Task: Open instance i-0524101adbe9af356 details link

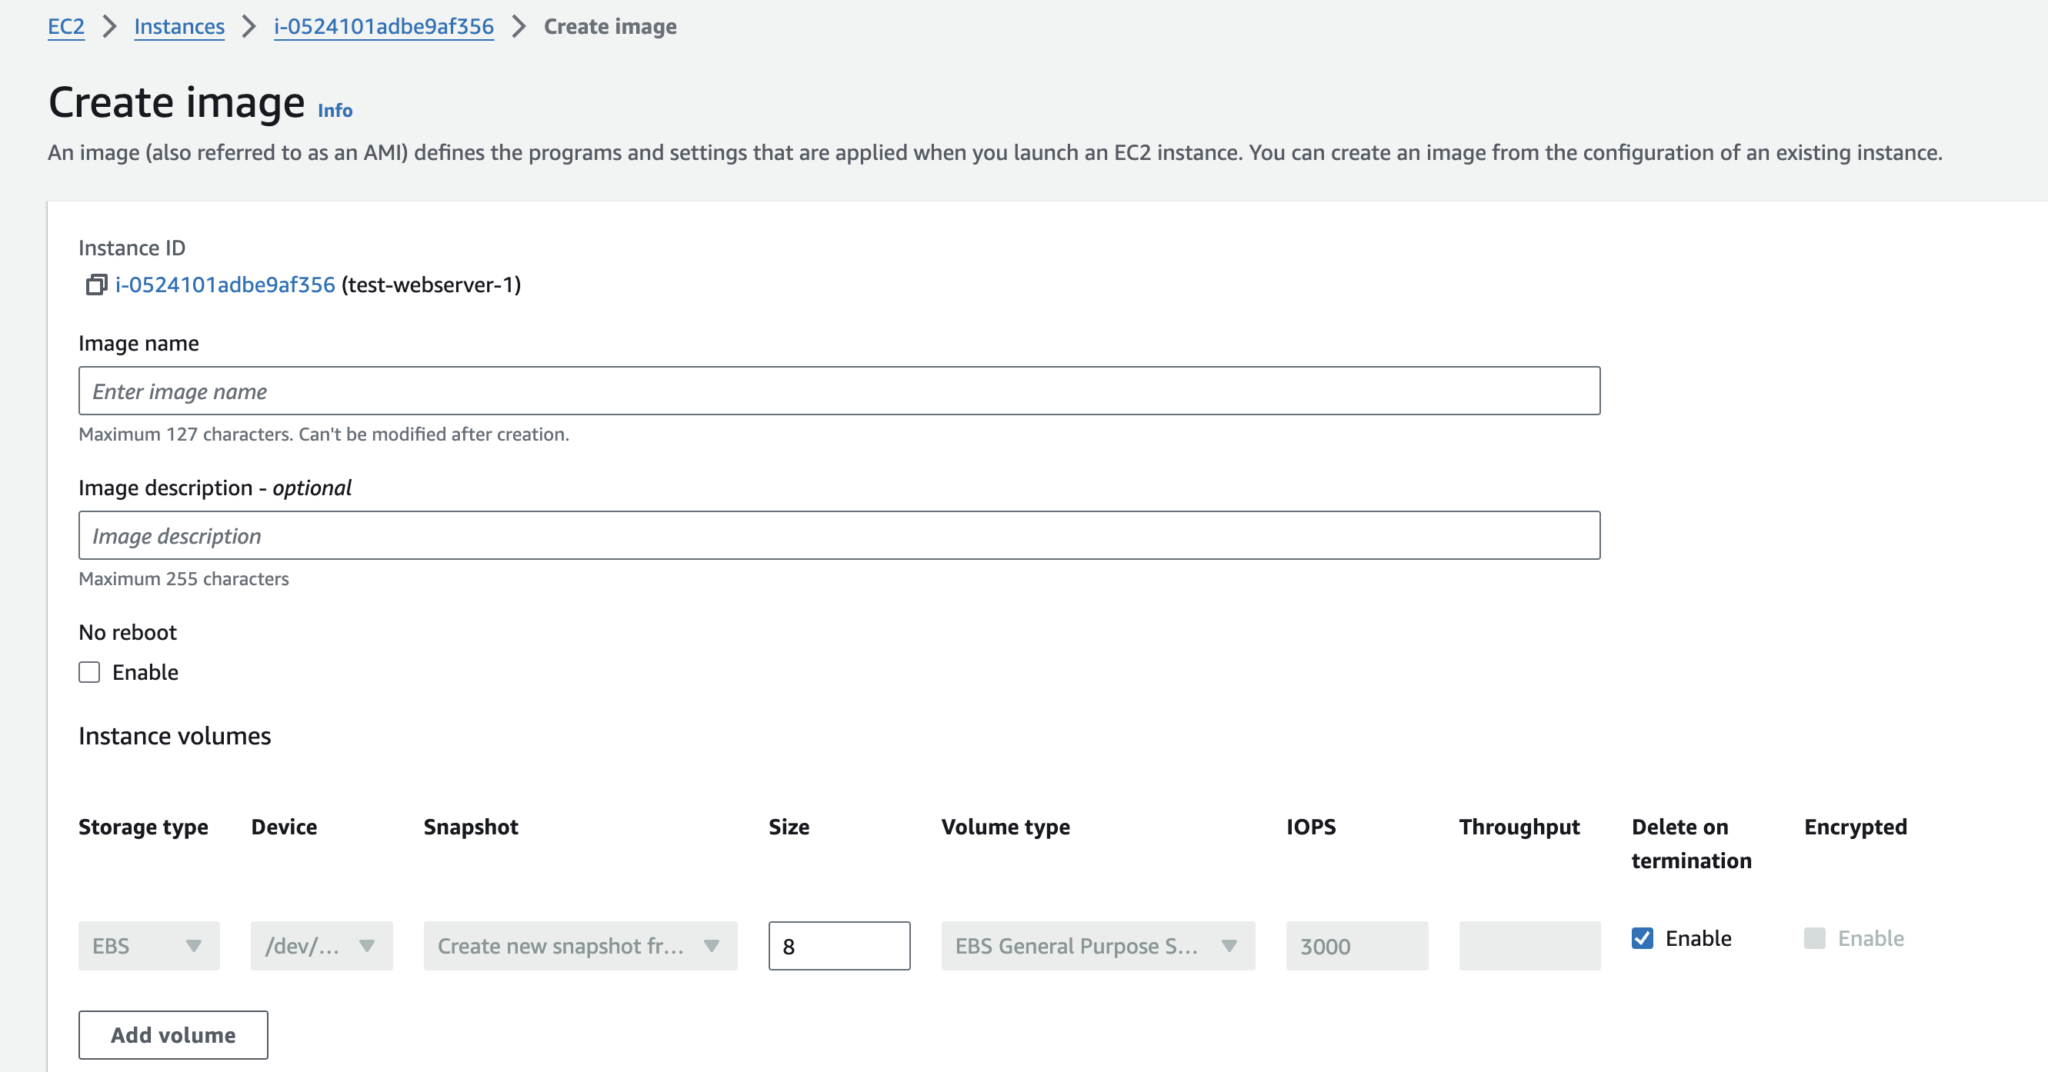Action: pyautogui.click(x=224, y=285)
